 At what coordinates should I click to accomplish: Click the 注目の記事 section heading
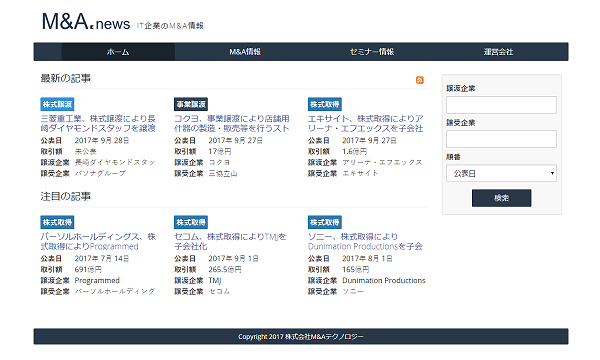[x=66, y=197]
